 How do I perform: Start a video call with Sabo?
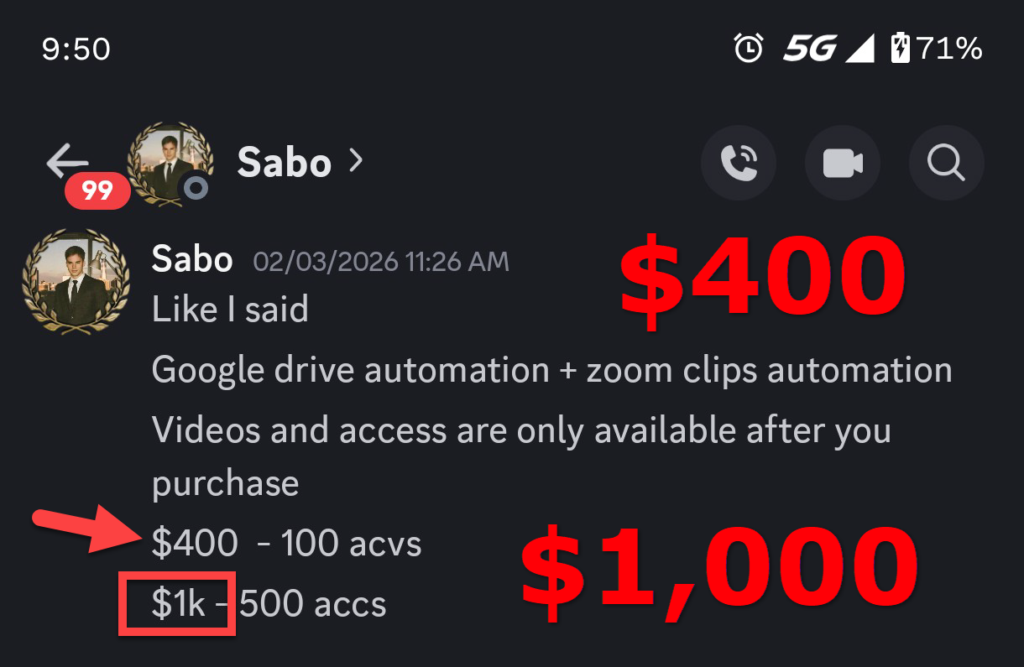842,162
